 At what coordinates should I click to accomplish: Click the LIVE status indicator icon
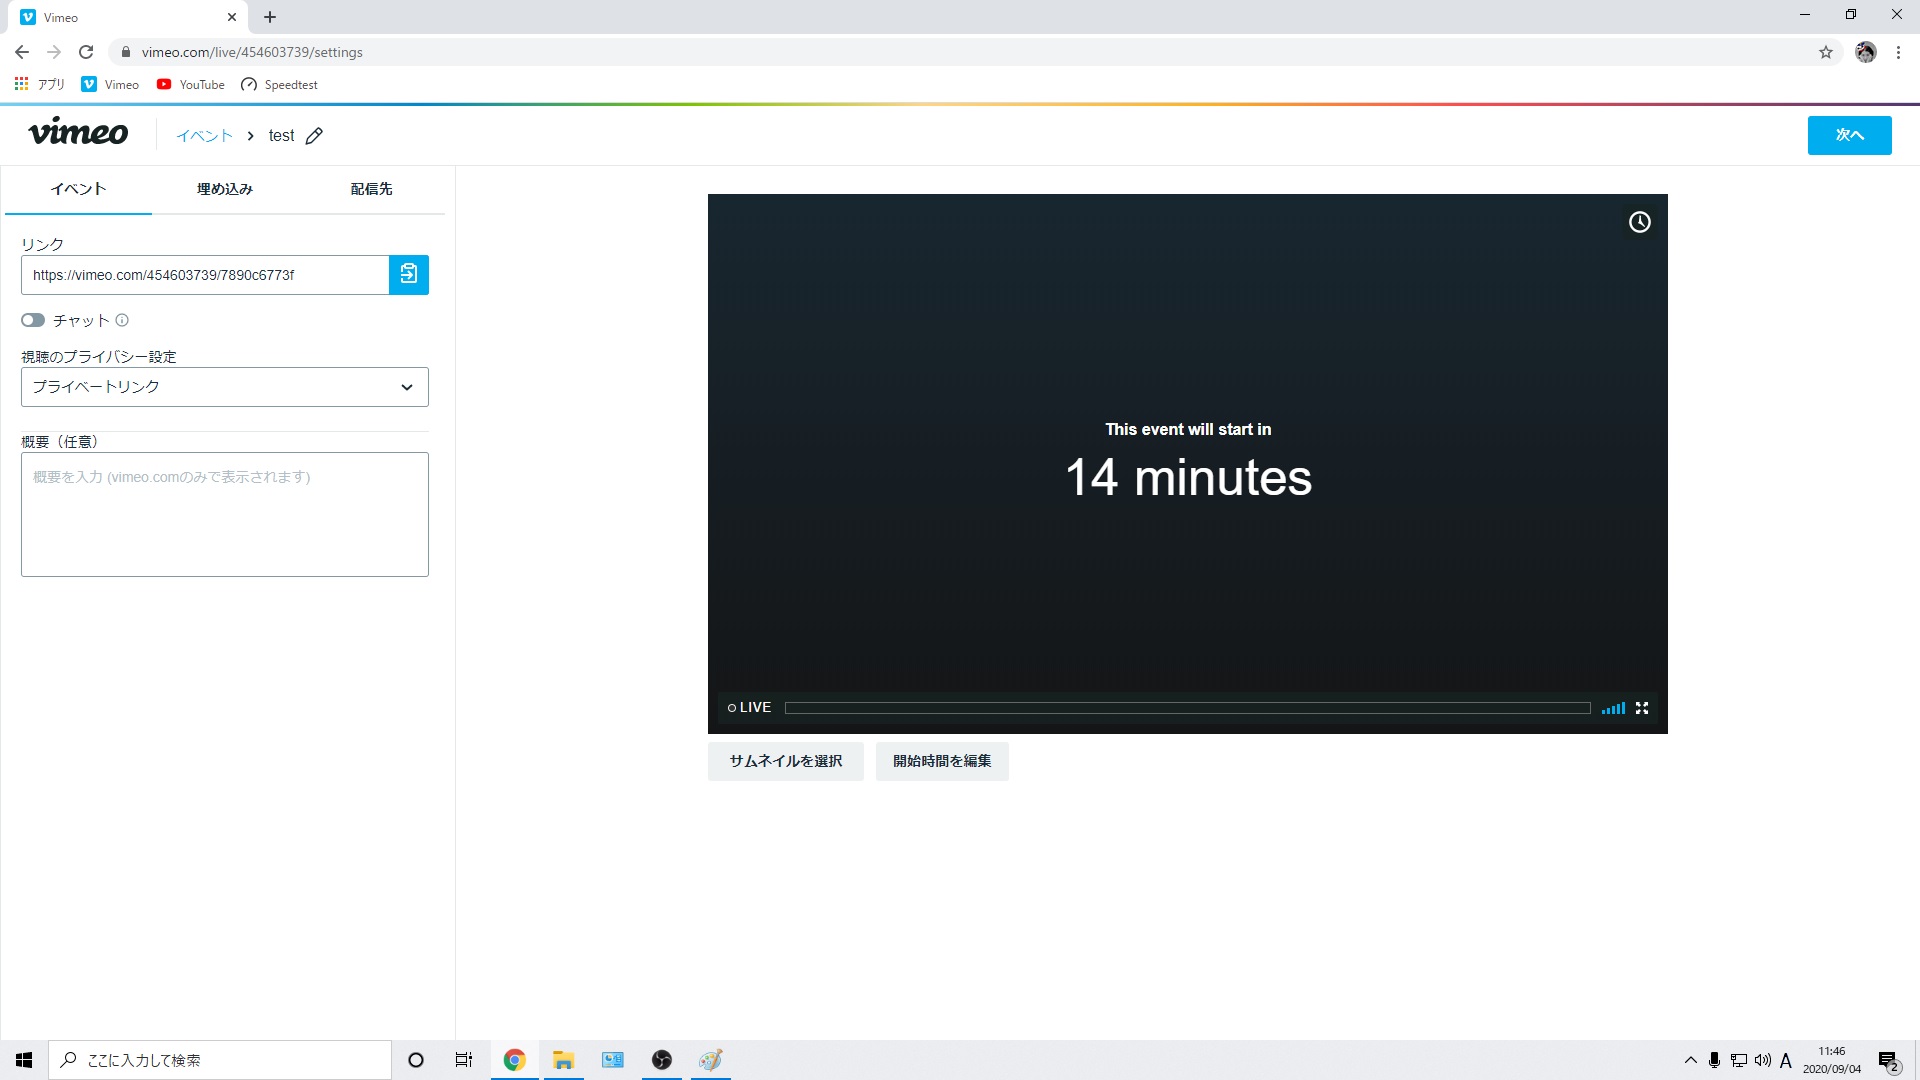click(x=732, y=707)
